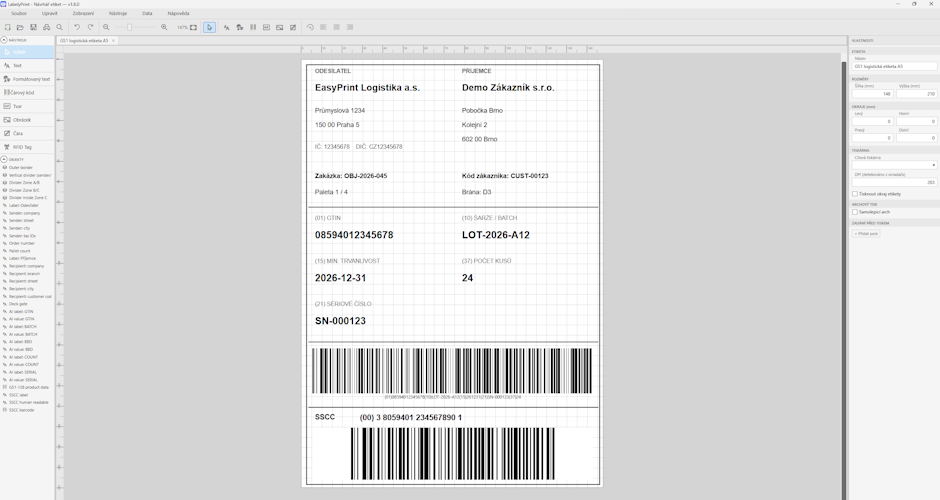Click the Save diskette icon
The image size is (940, 500).
[x=33, y=27]
